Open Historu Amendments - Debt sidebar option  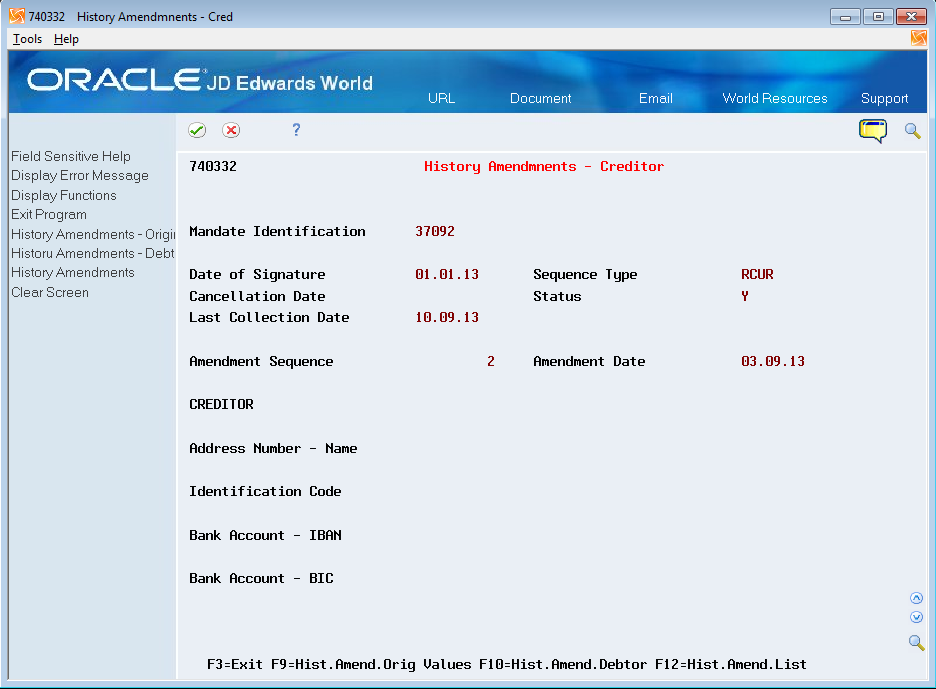click(x=93, y=253)
